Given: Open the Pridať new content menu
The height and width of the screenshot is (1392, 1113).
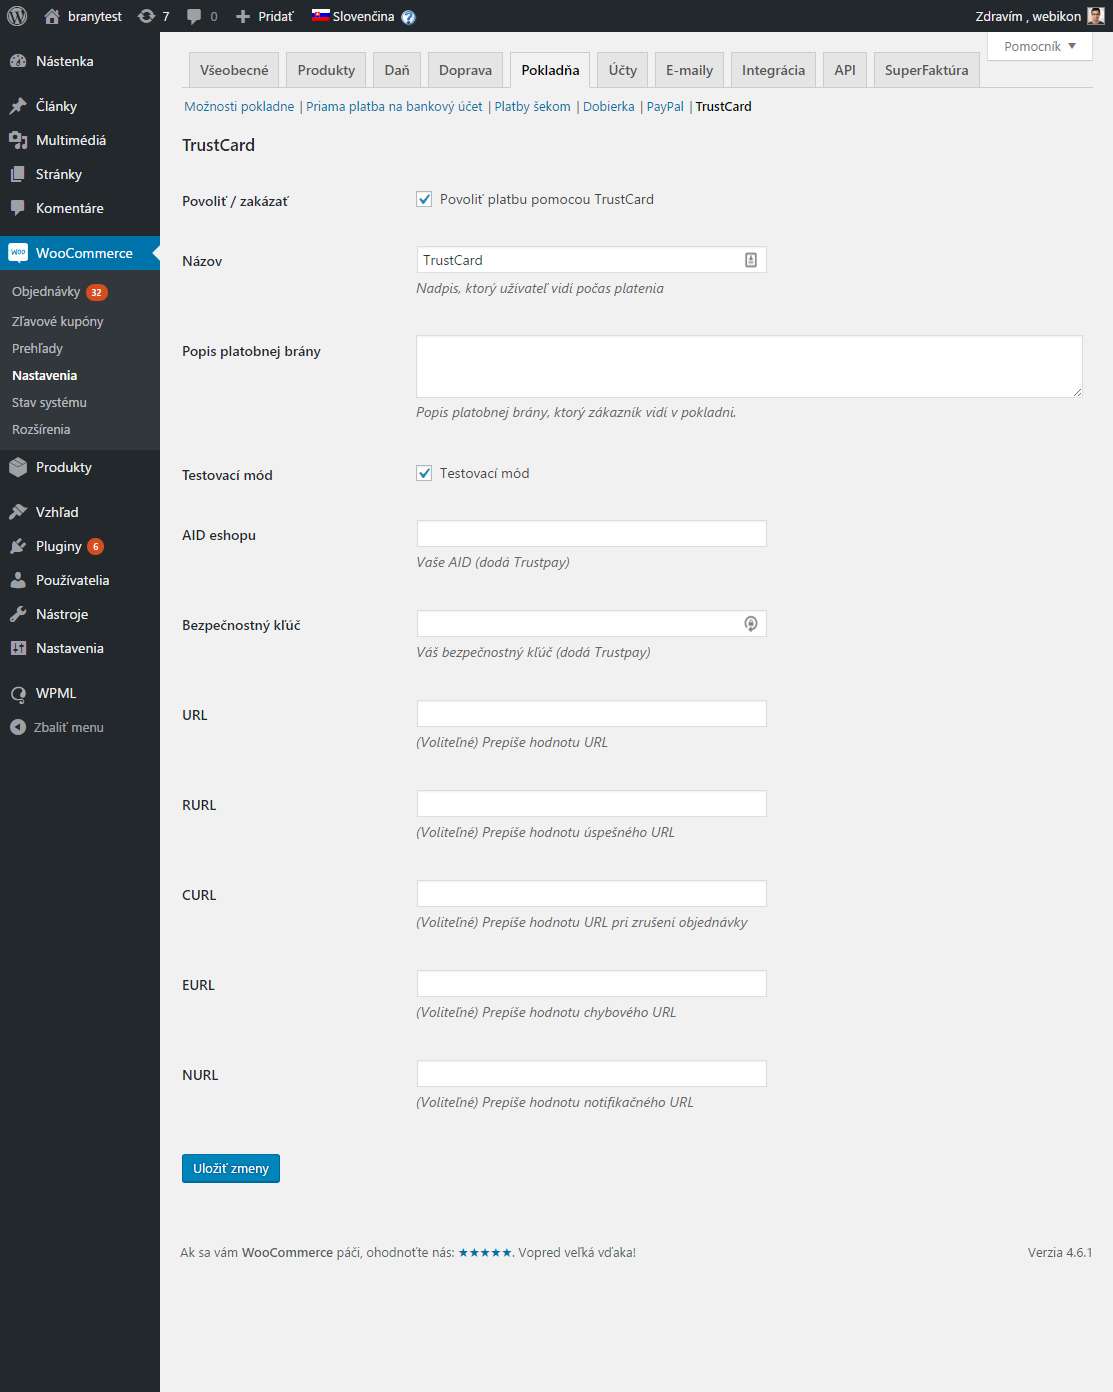Looking at the screenshot, I should [263, 16].
